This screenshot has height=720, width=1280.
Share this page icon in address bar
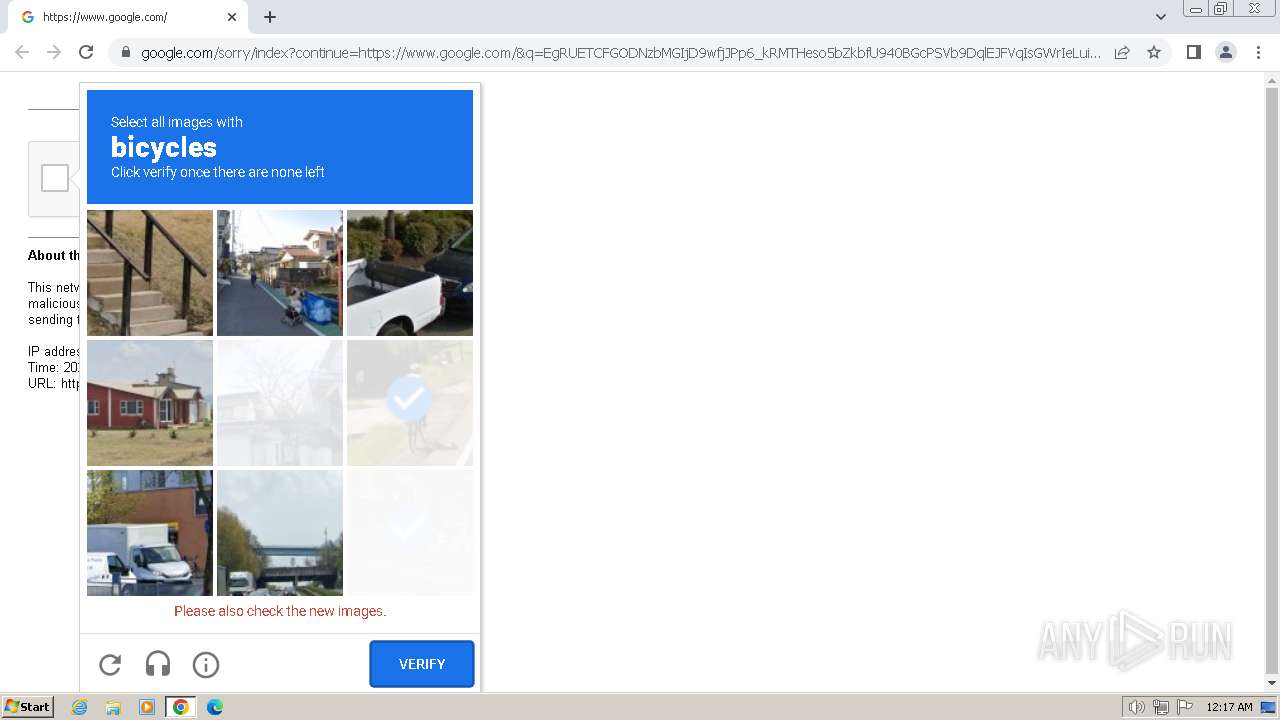[1122, 52]
